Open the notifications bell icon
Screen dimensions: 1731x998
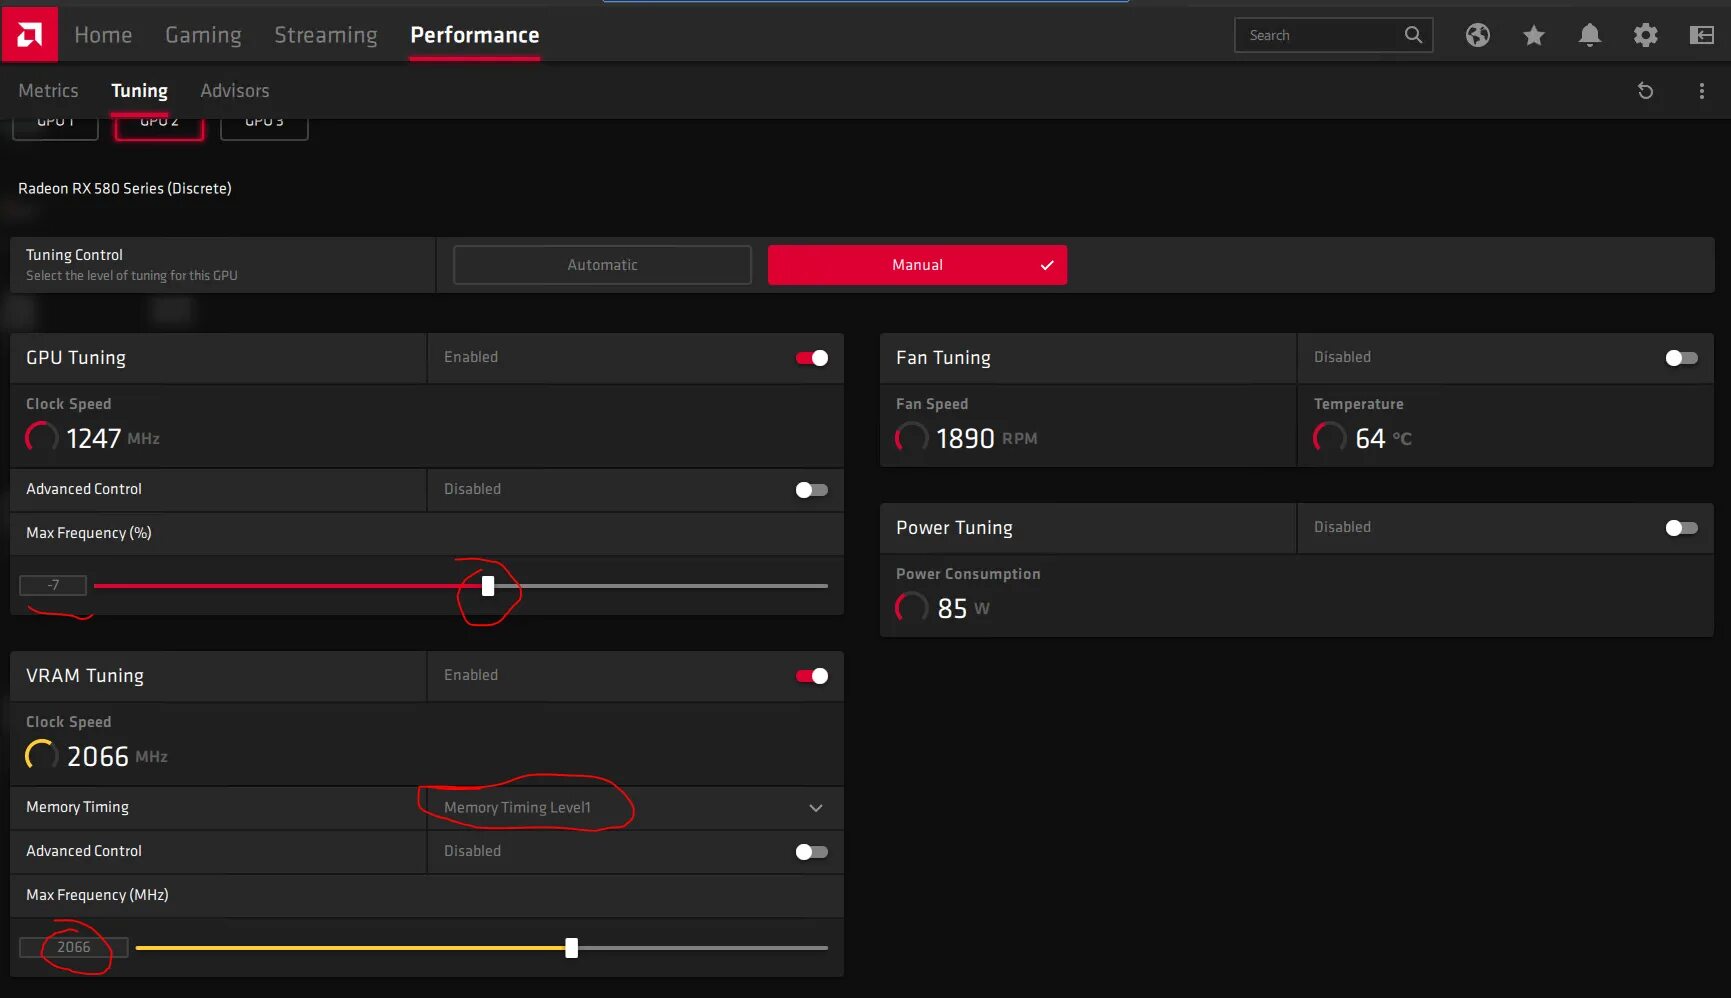pos(1589,35)
